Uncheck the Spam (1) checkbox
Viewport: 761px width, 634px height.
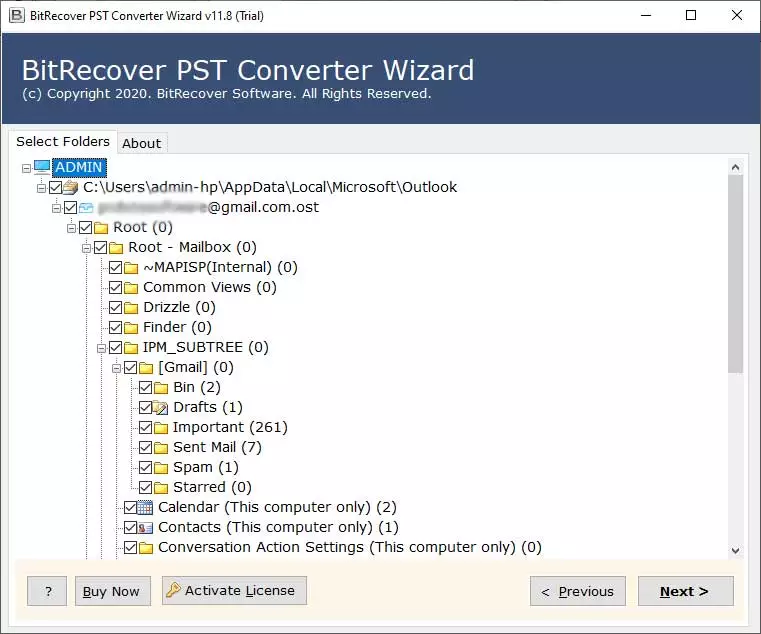pyautogui.click(x=146, y=467)
